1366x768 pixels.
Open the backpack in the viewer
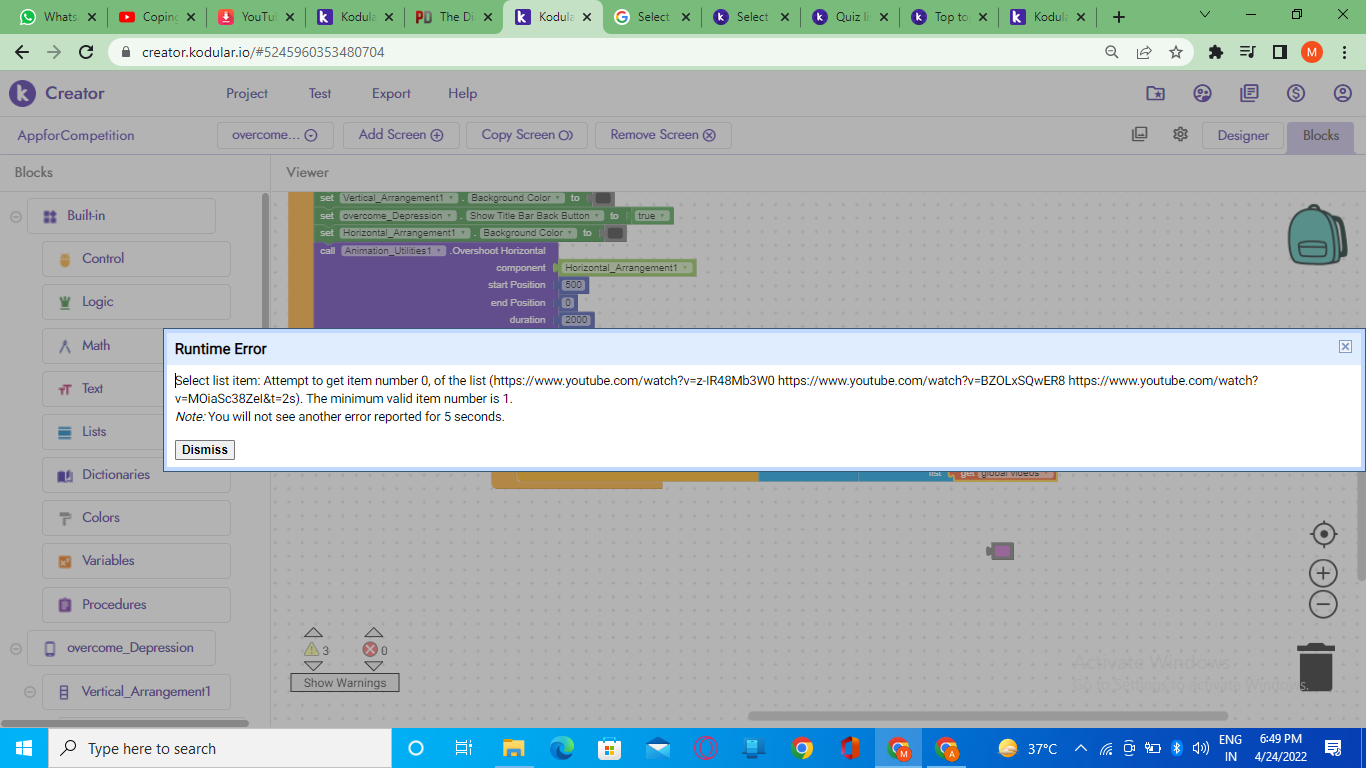(x=1317, y=235)
